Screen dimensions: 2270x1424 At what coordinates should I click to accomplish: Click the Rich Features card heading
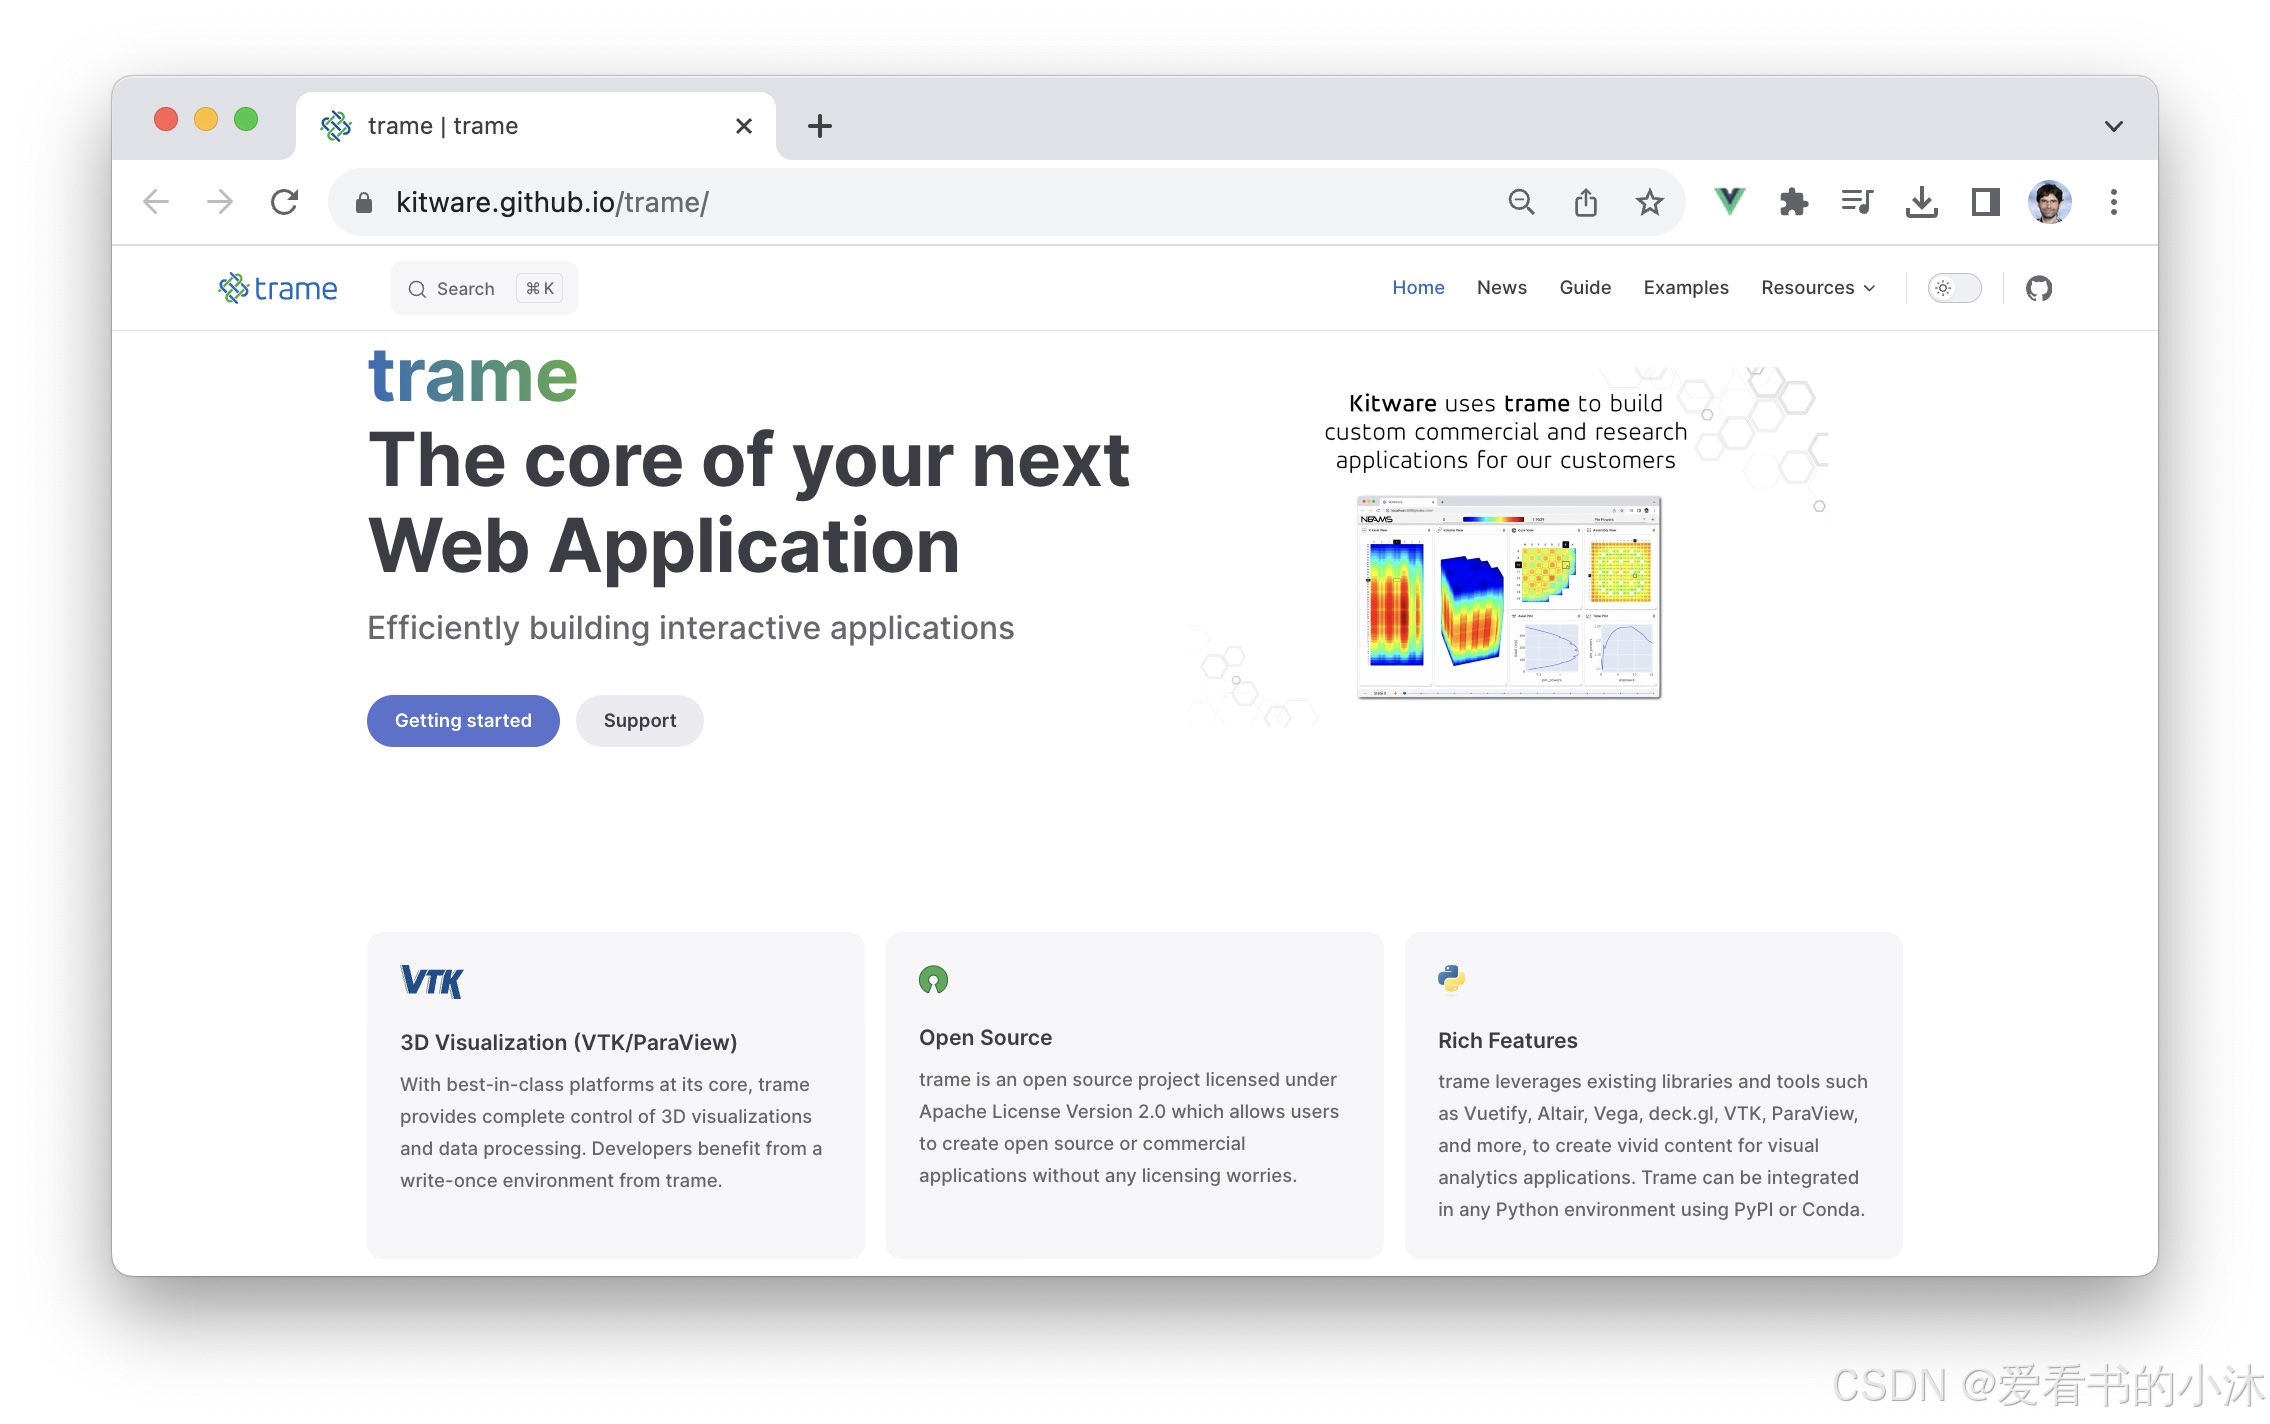(x=1507, y=1041)
